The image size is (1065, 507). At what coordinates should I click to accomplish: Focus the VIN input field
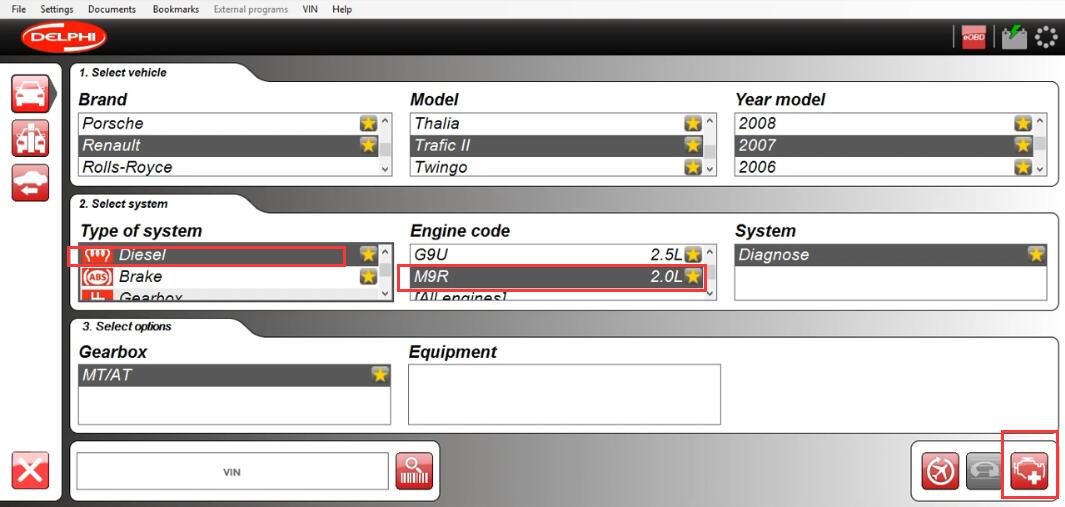(232, 471)
